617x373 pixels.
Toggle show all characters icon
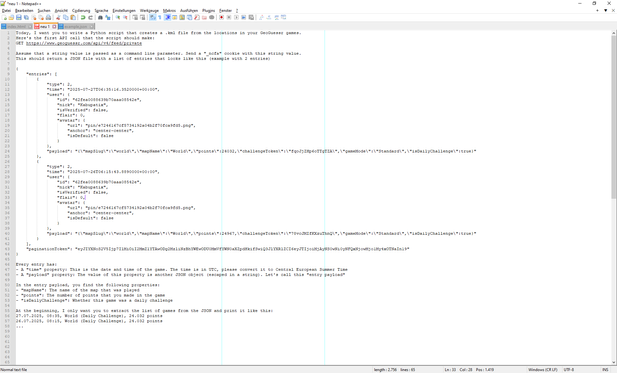pos(160,17)
